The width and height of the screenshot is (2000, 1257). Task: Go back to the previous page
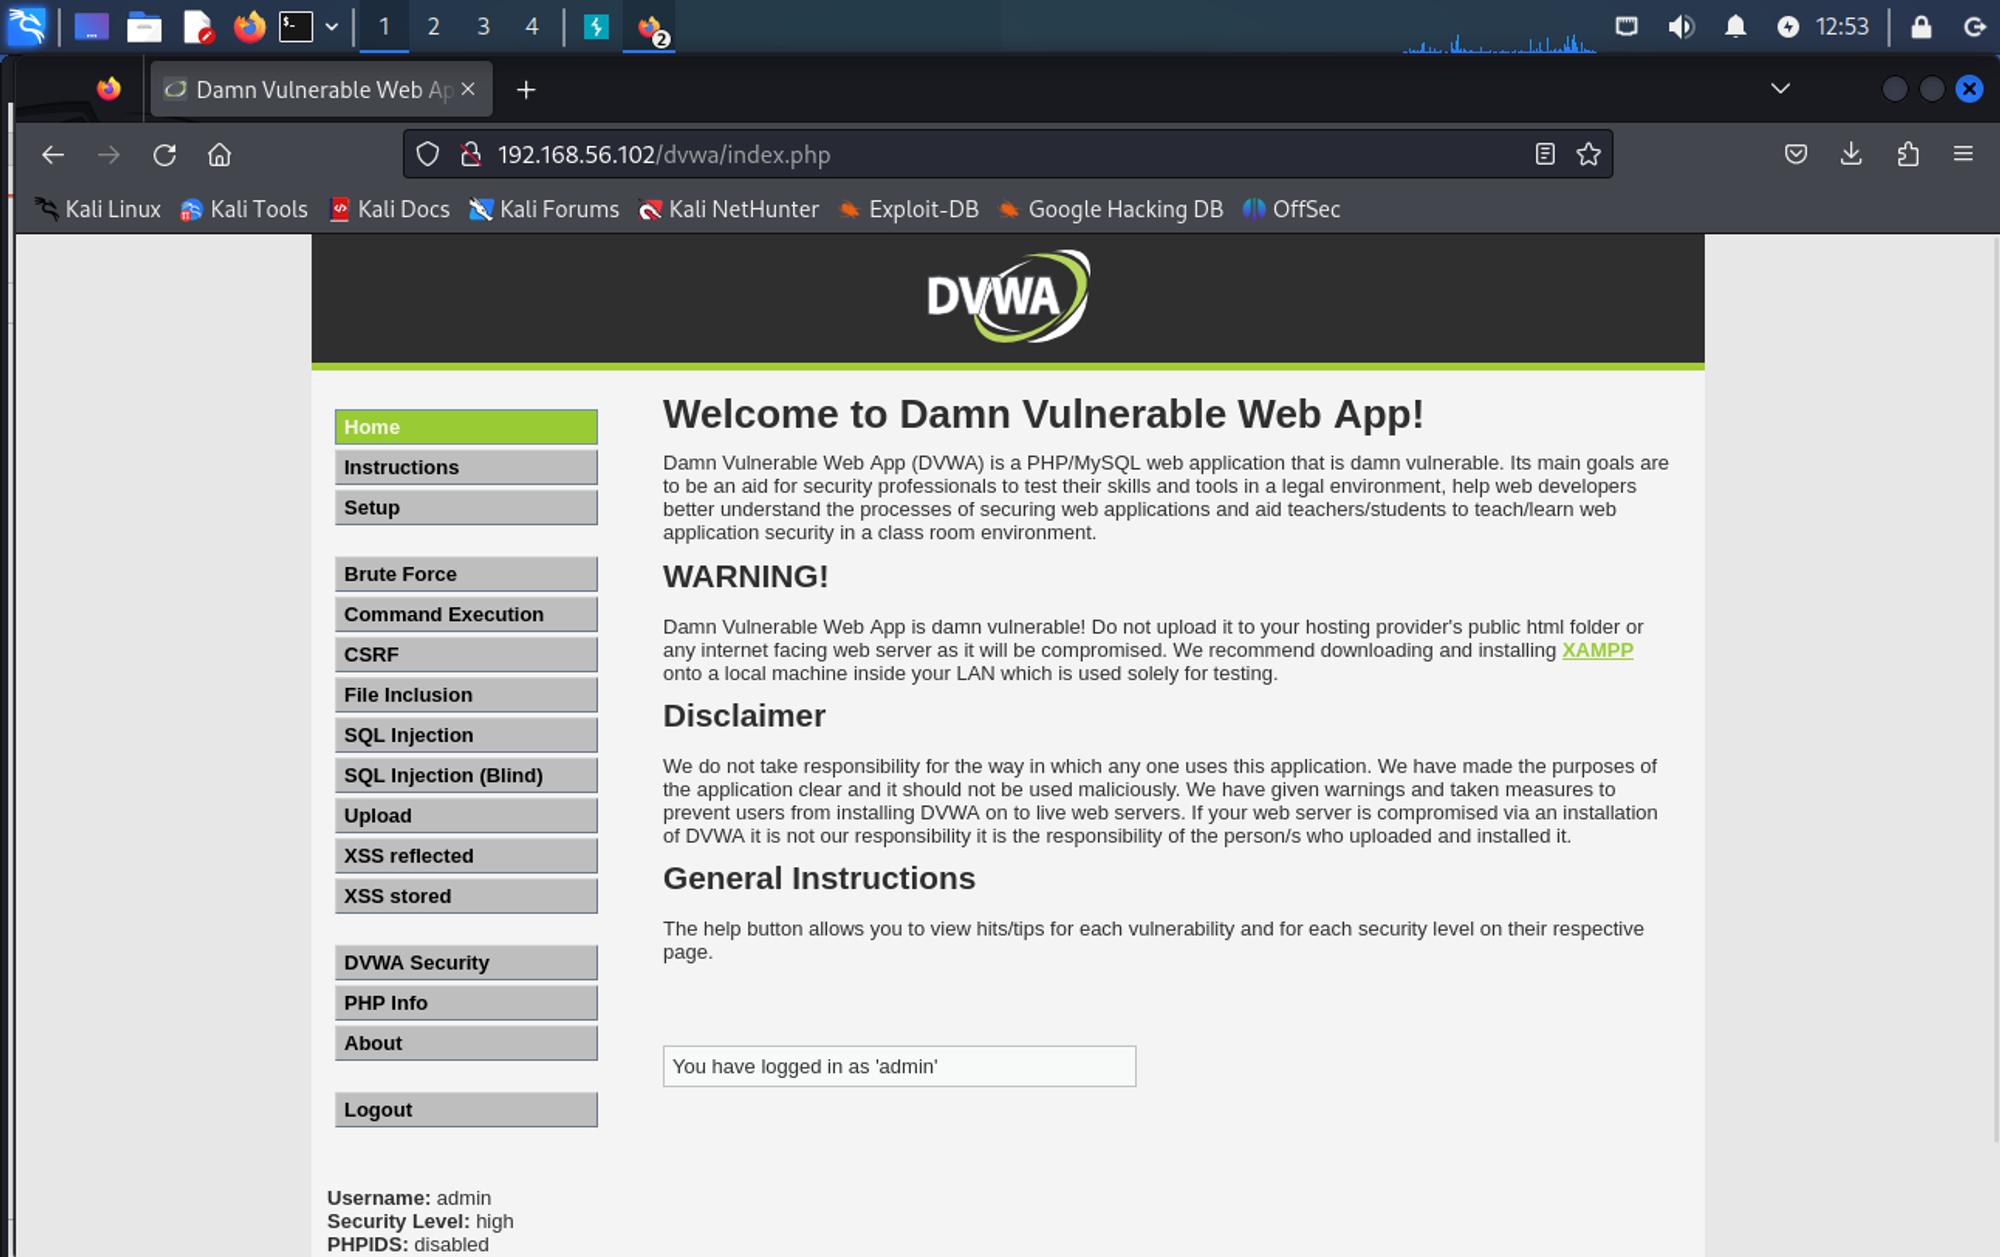click(x=53, y=155)
